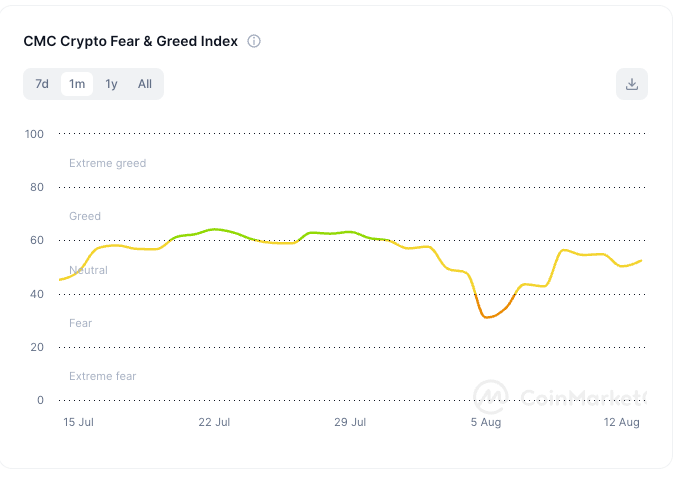Click the 29 Jul axis label
The height and width of the screenshot is (492, 691).
point(350,422)
